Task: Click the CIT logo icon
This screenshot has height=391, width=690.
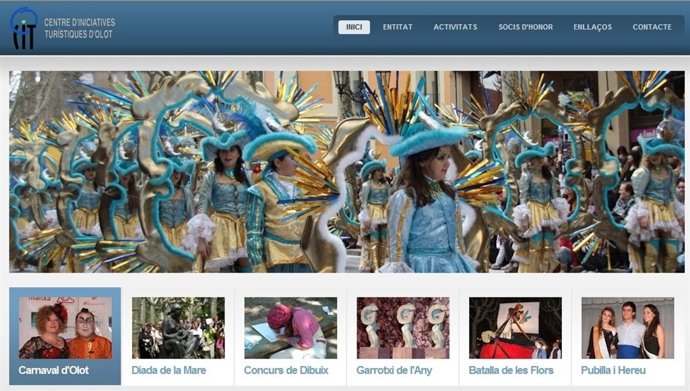Action: tap(24, 28)
